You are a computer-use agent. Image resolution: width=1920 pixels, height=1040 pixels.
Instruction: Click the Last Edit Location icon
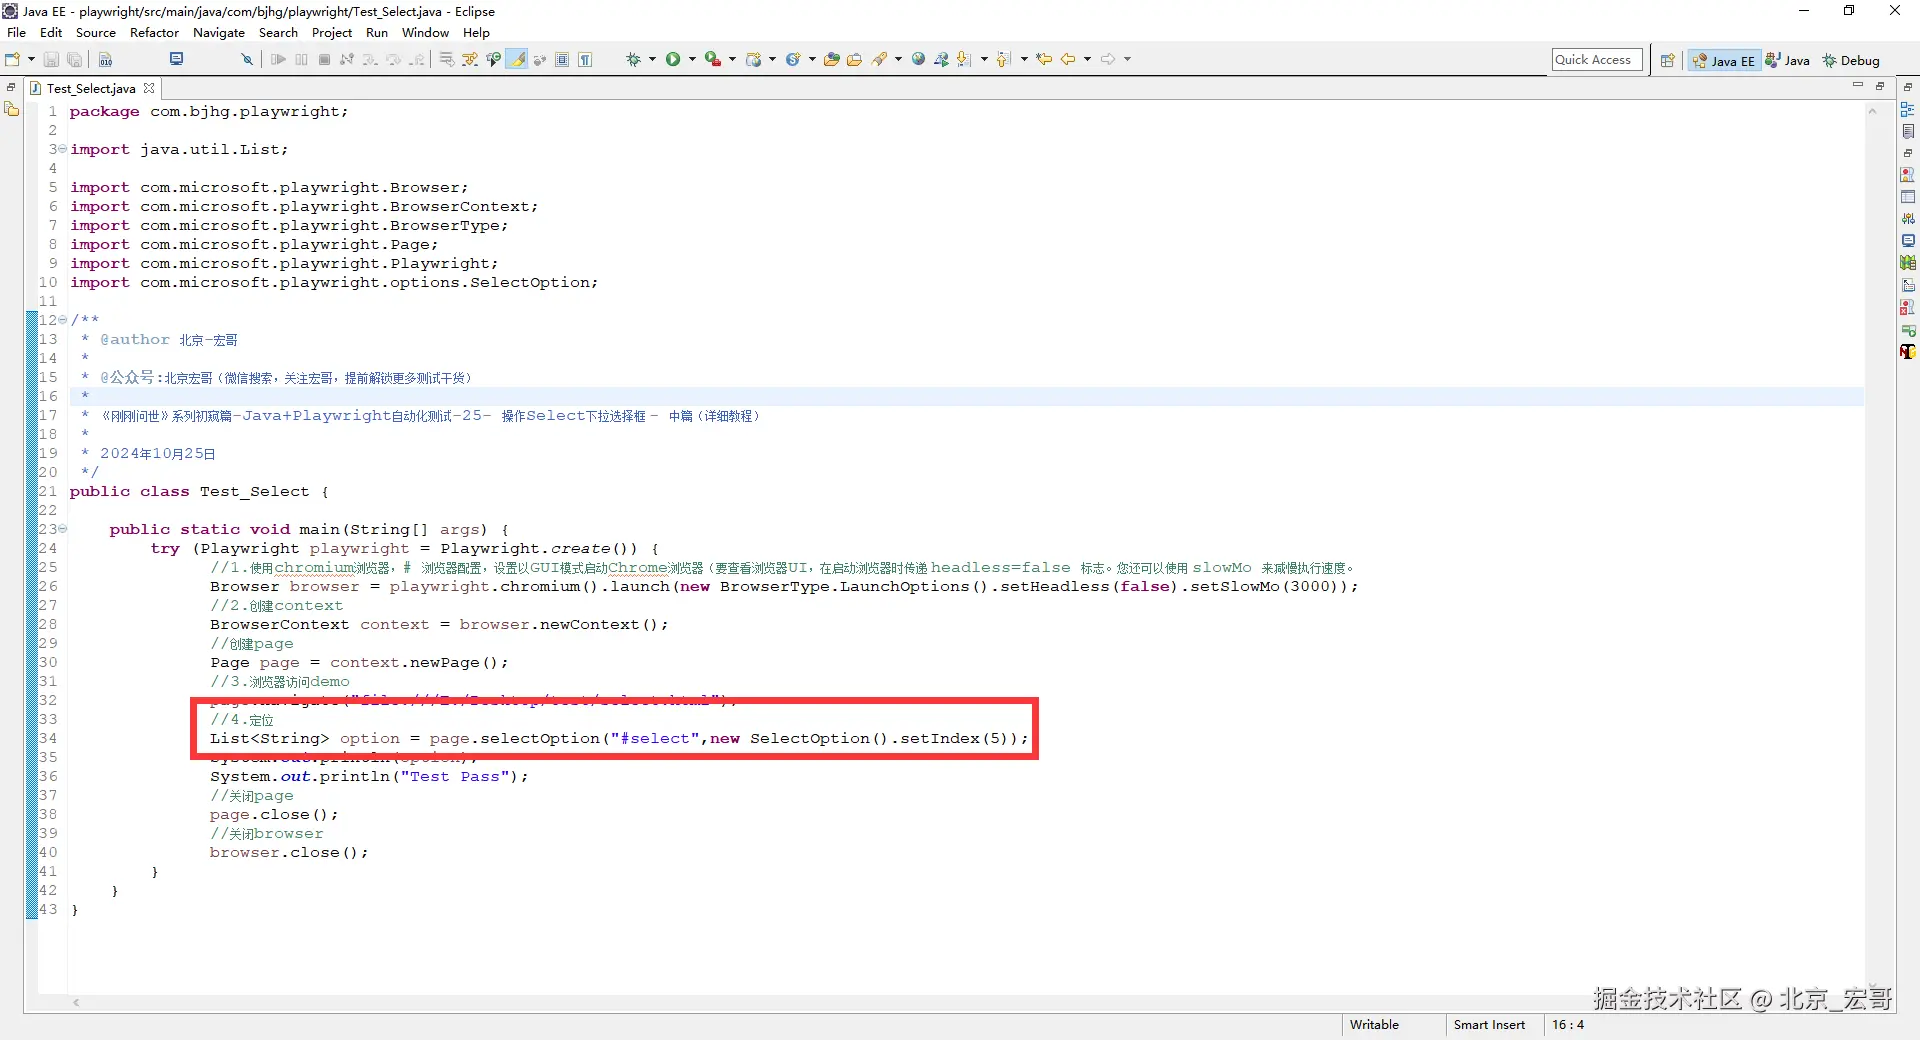[x=1044, y=60]
